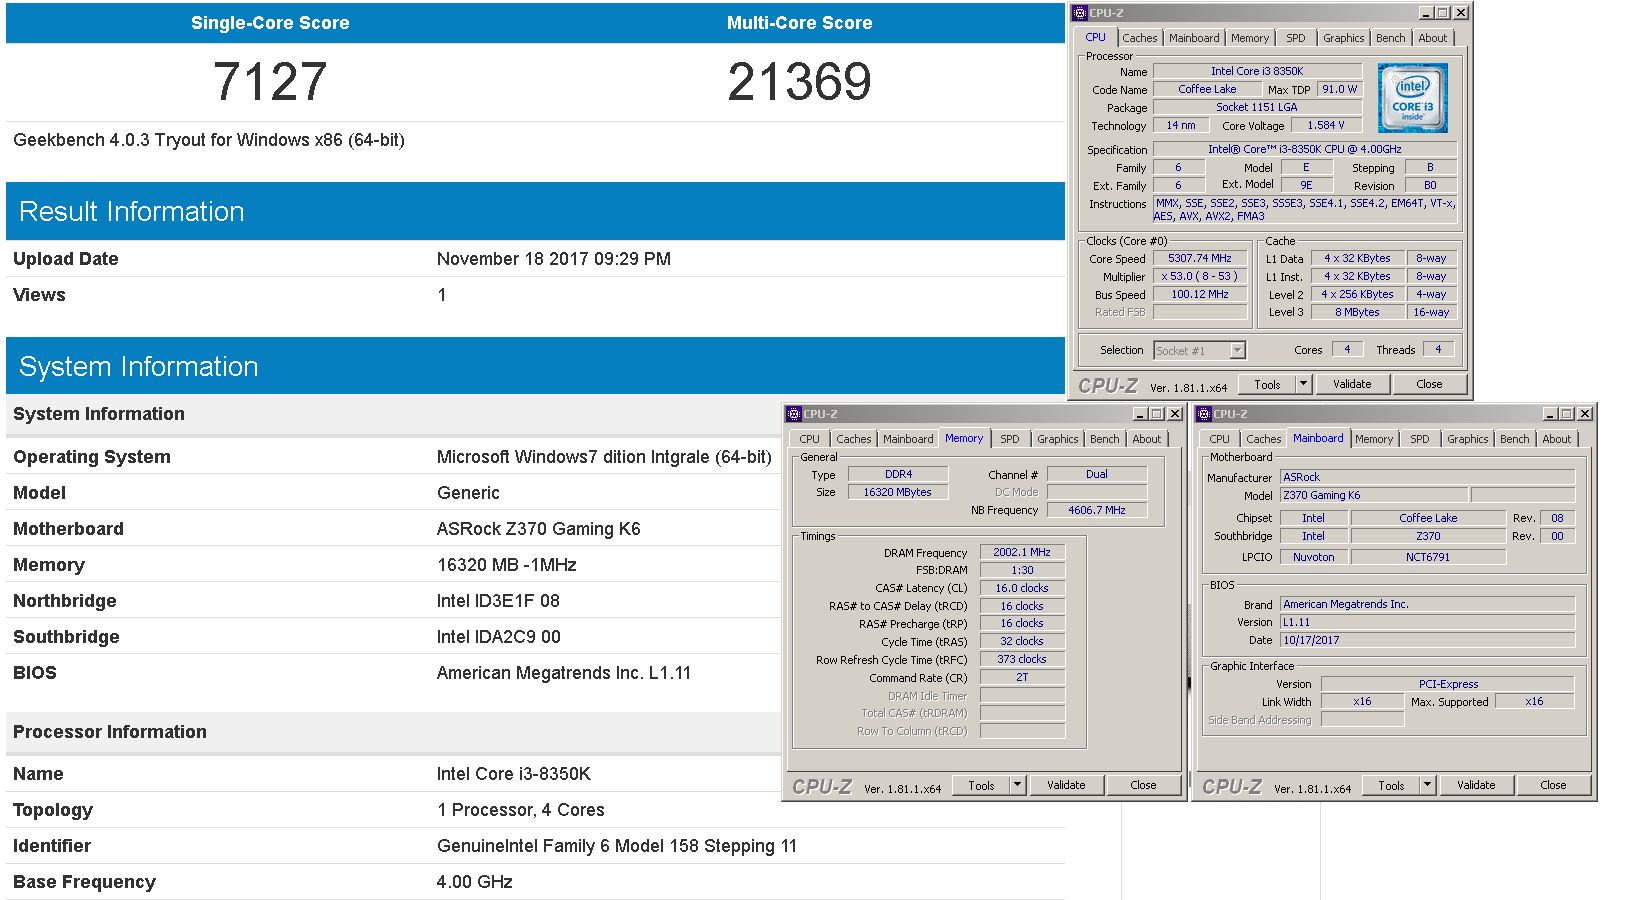
Task: Click the NB Frequency value 4606.7 MHz
Action: click(x=1097, y=510)
